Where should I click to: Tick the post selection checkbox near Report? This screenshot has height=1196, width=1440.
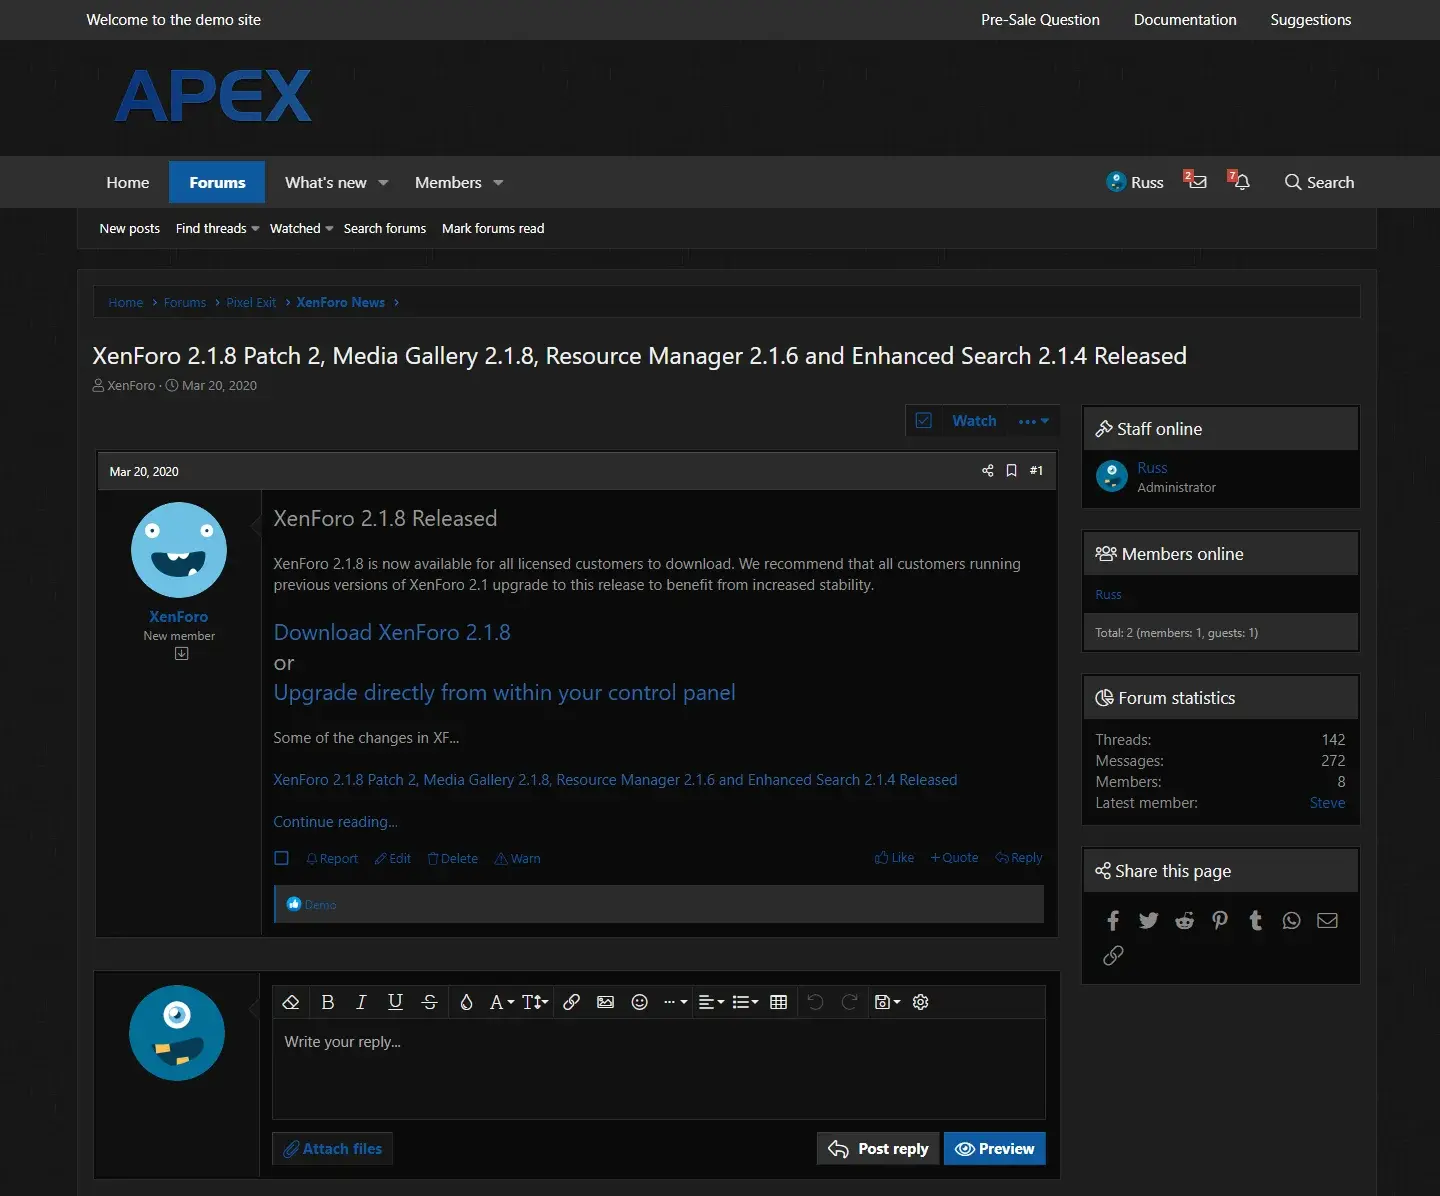pyautogui.click(x=282, y=858)
